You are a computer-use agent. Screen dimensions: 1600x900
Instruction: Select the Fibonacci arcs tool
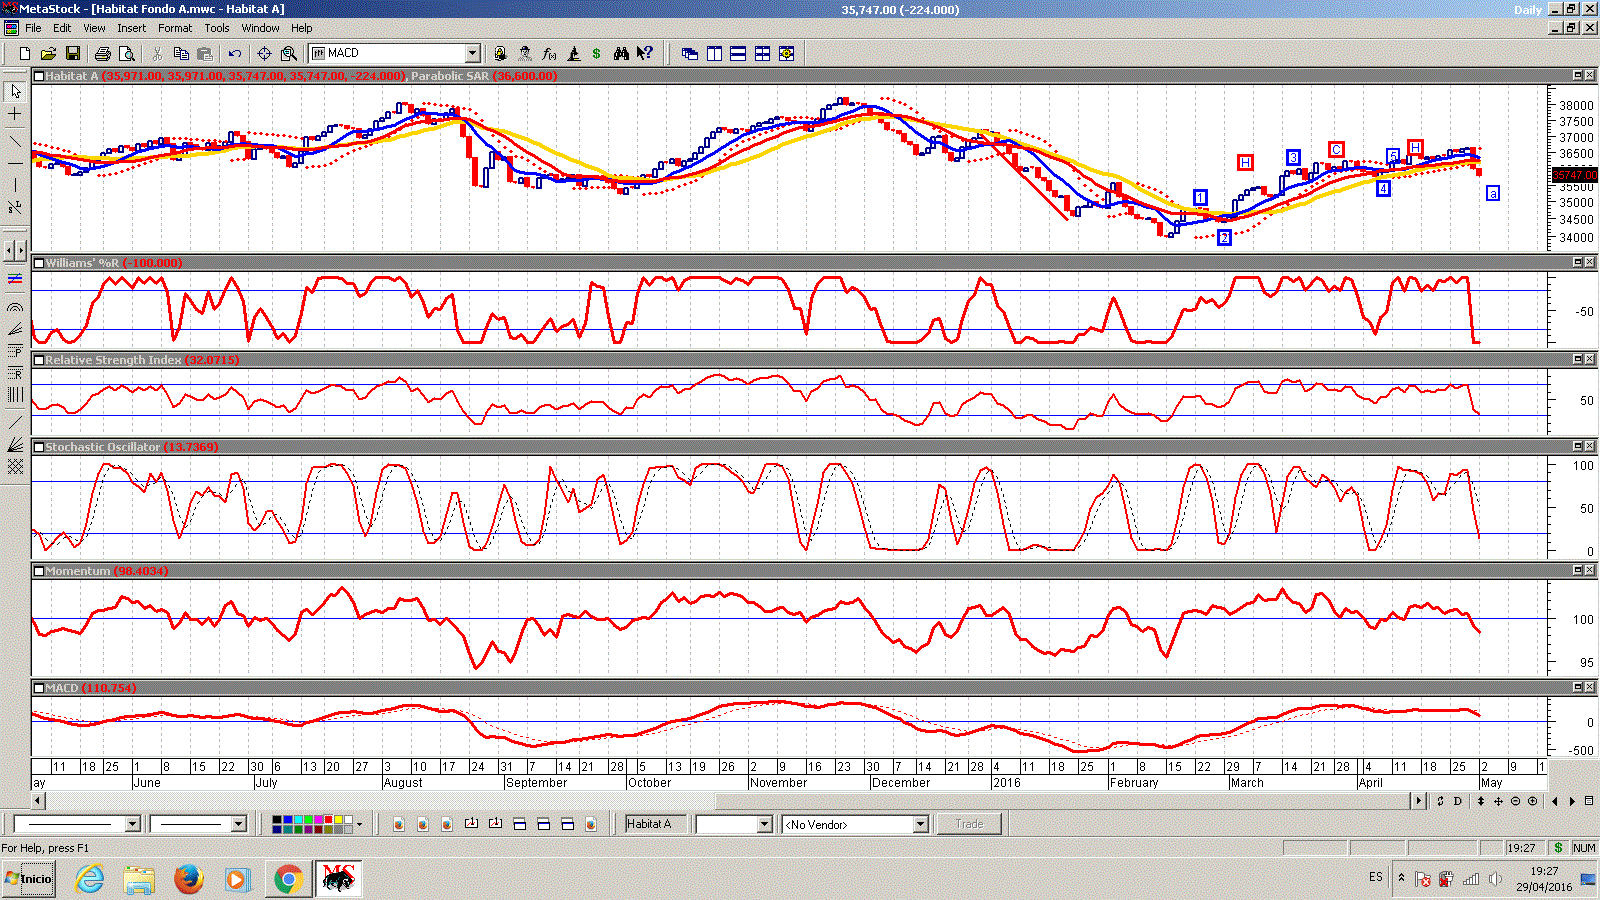tap(15, 307)
